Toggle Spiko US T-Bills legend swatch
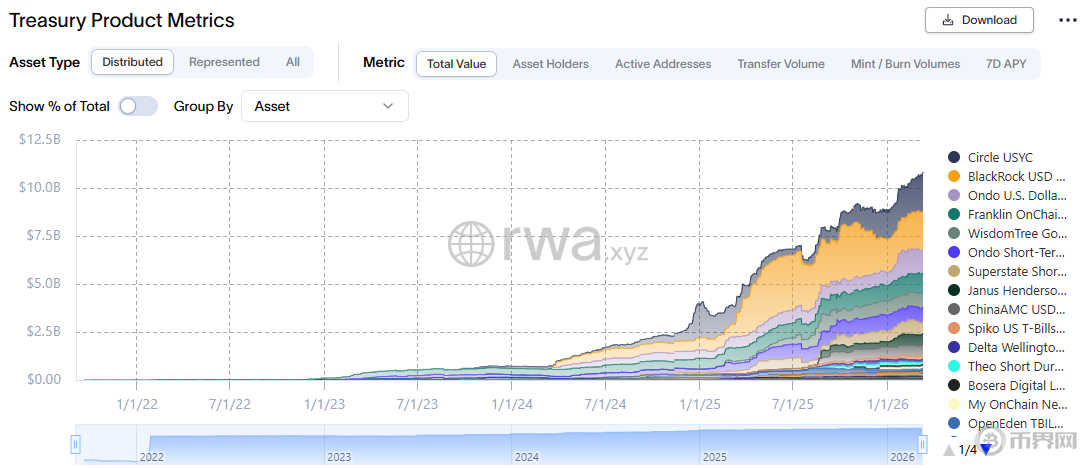This screenshot has height=468, width=1088. pyautogui.click(x=954, y=328)
